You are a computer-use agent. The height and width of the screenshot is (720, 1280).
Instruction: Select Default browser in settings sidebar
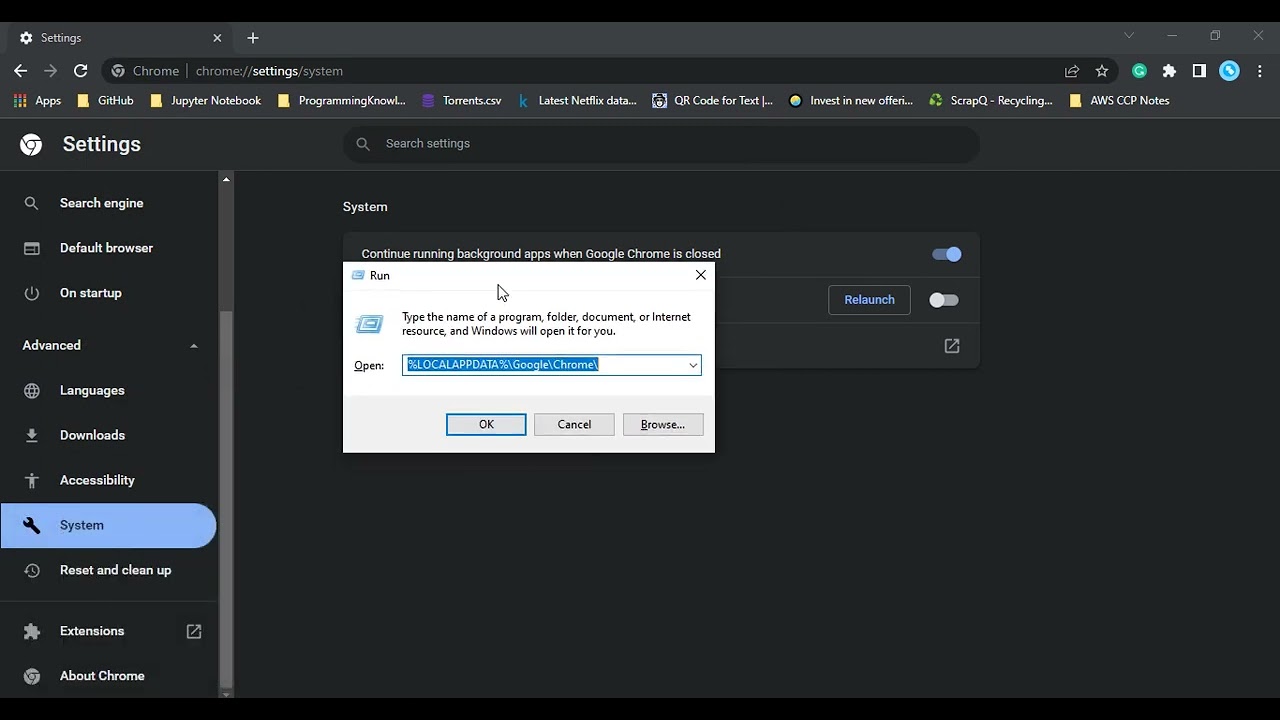click(x=108, y=248)
